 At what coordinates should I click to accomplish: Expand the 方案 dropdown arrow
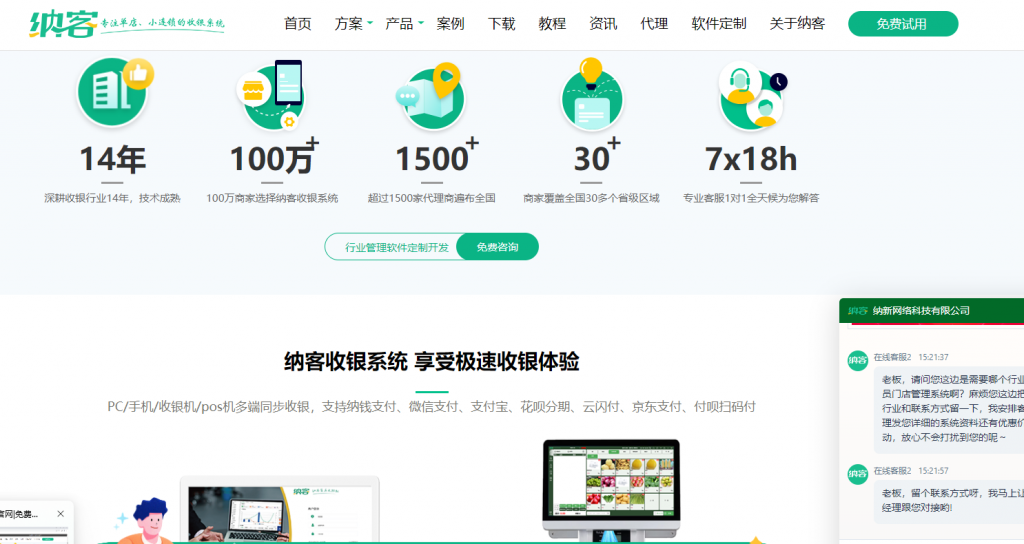point(370,23)
